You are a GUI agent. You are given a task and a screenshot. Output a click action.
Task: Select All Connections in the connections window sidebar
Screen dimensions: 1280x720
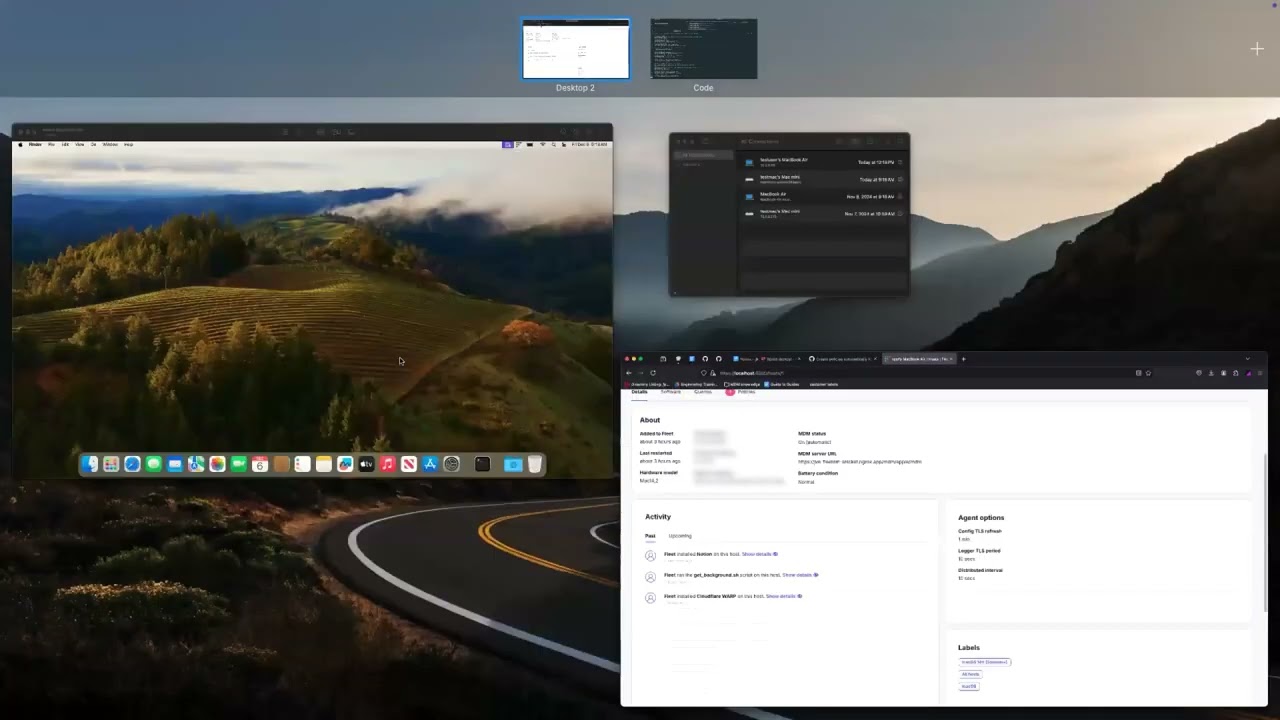click(x=704, y=155)
